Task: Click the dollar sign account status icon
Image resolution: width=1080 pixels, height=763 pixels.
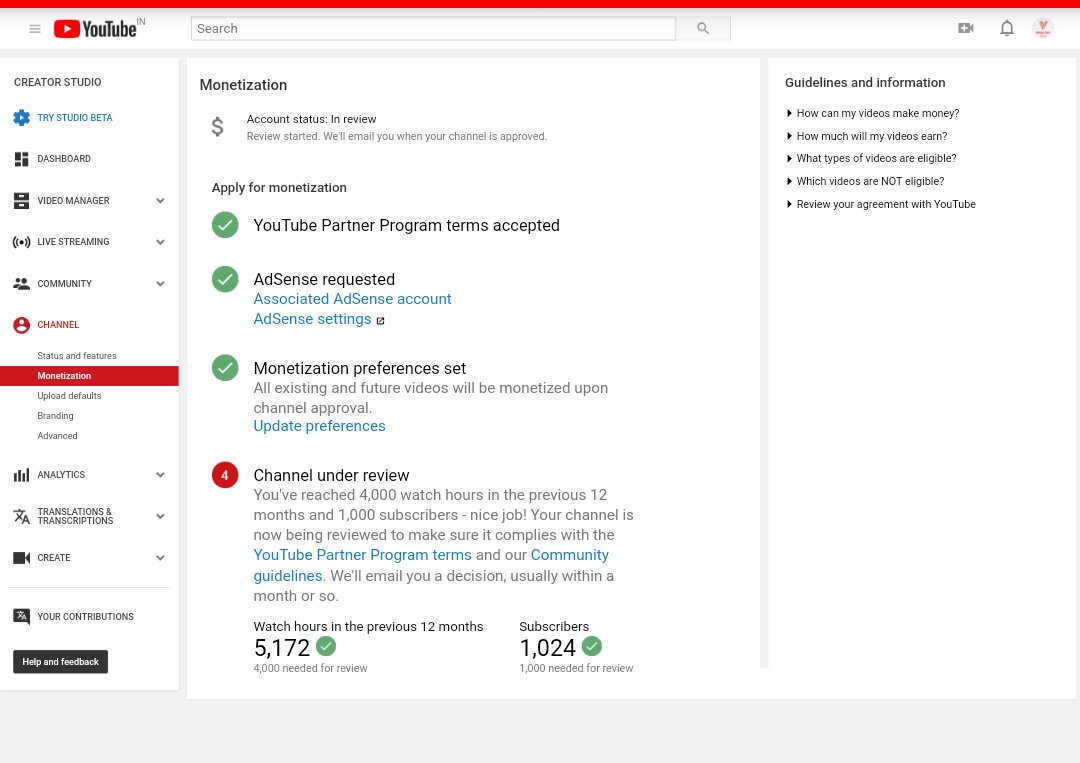Action: click(218, 127)
